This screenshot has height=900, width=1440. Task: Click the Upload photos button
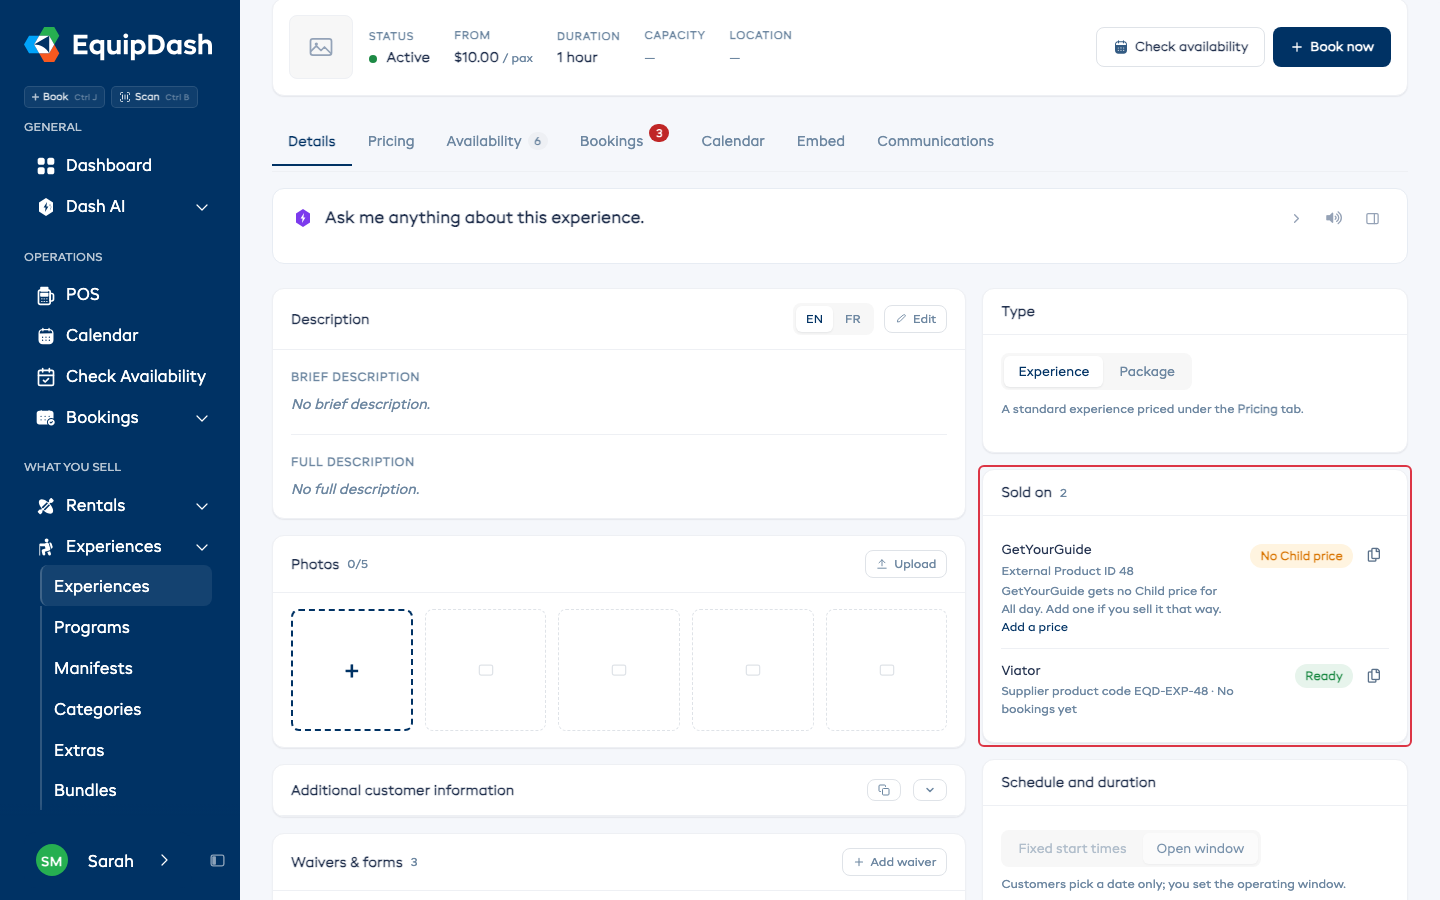click(x=906, y=564)
